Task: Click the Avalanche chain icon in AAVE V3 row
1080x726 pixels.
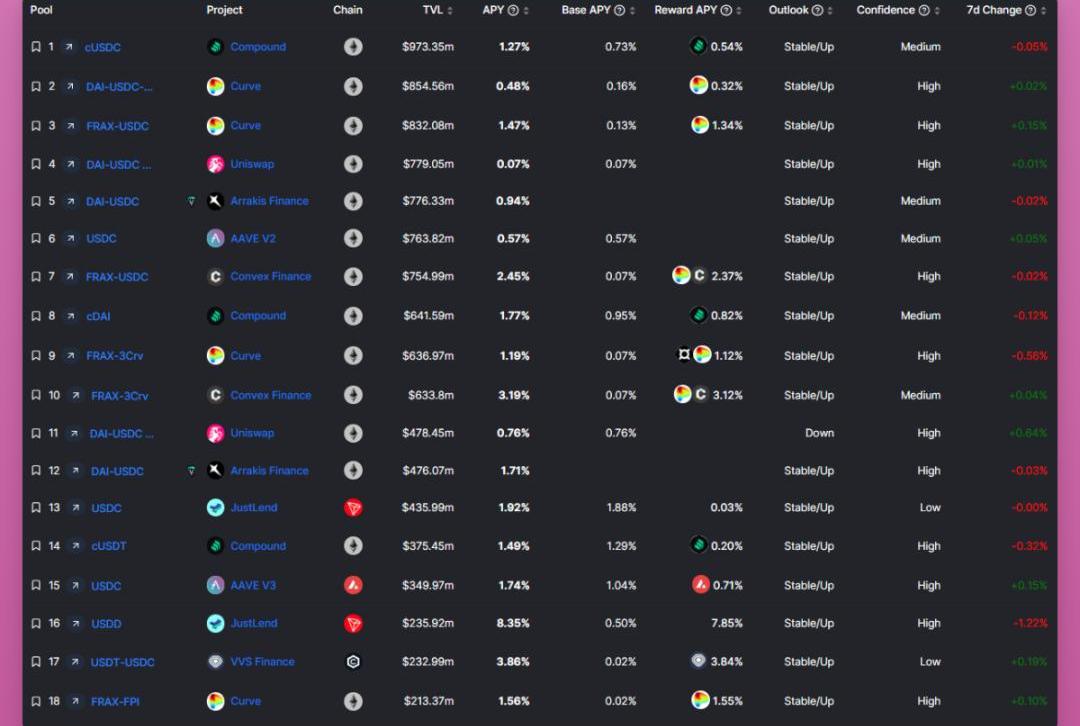Action: [353, 585]
